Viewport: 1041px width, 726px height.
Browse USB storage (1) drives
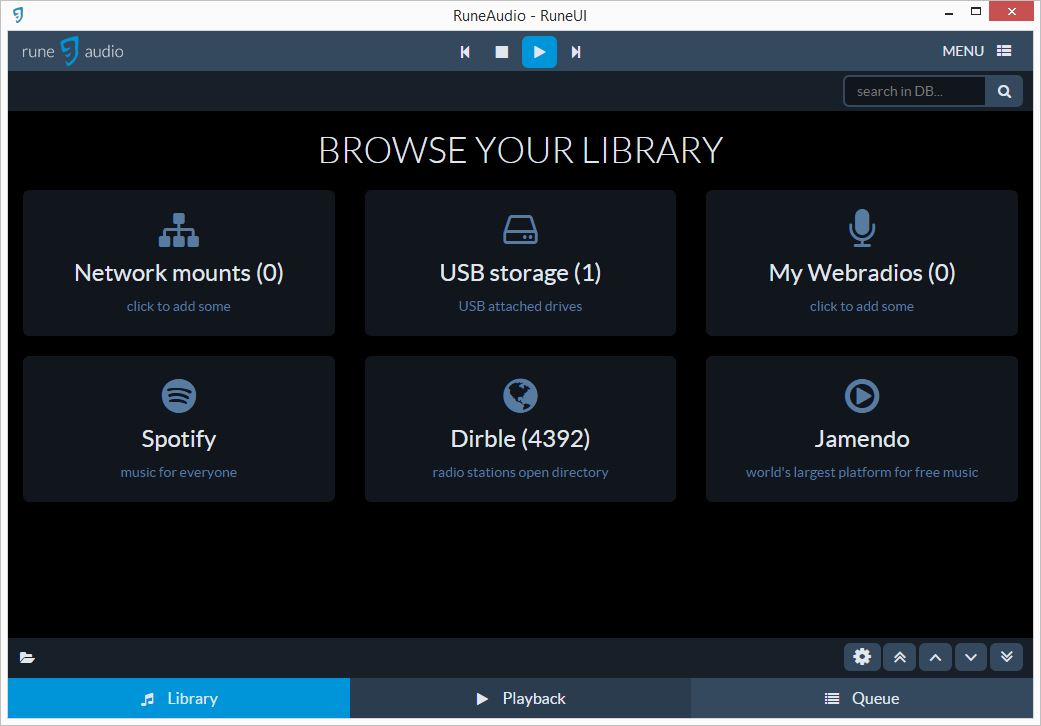point(520,263)
